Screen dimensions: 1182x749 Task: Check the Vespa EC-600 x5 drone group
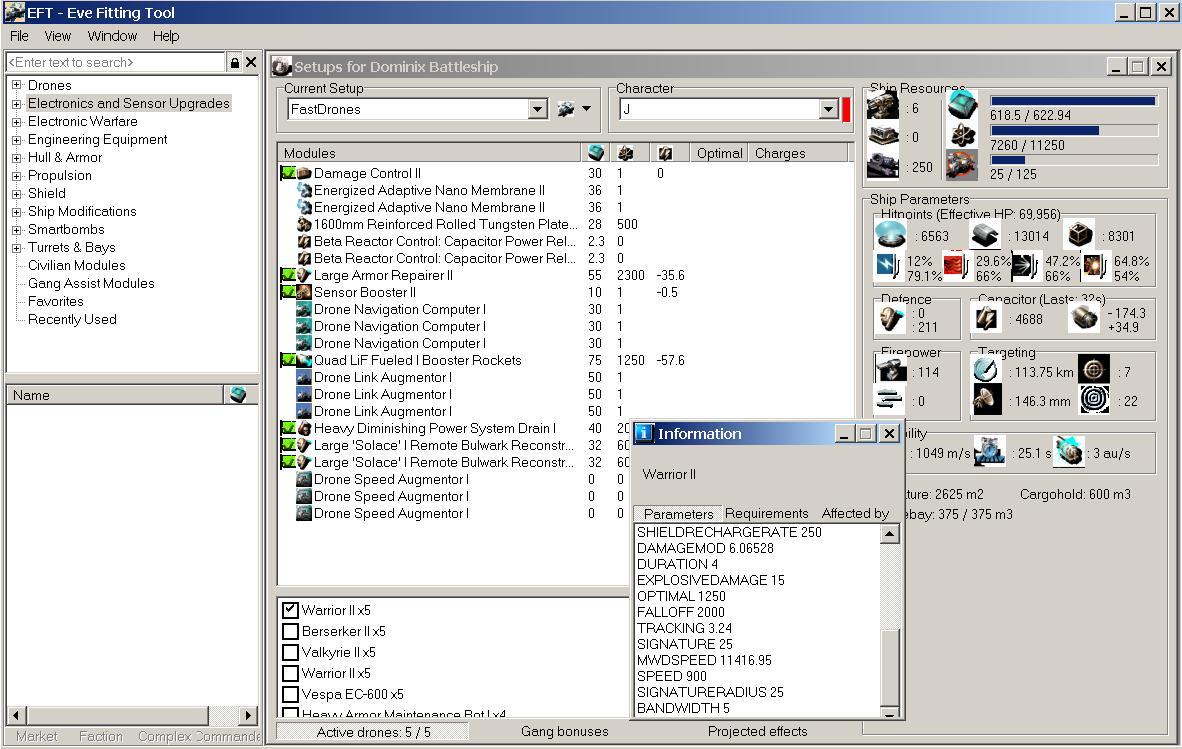coord(290,694)
